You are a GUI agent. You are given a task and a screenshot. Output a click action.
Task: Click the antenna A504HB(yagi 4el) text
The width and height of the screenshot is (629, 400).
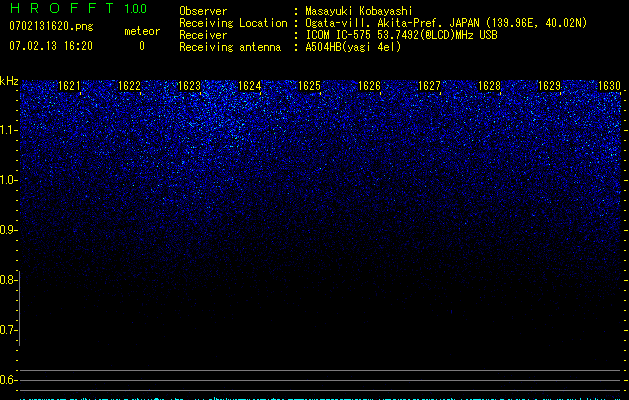click(353, 47)
